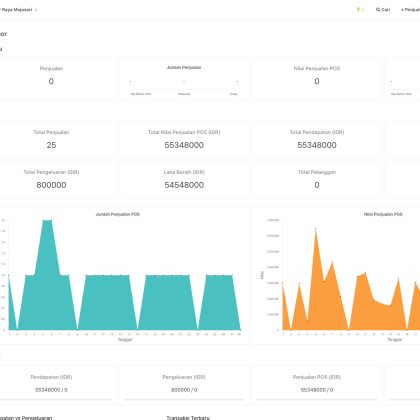Select the Total Pelanggan card showing 0

point(317,179)
